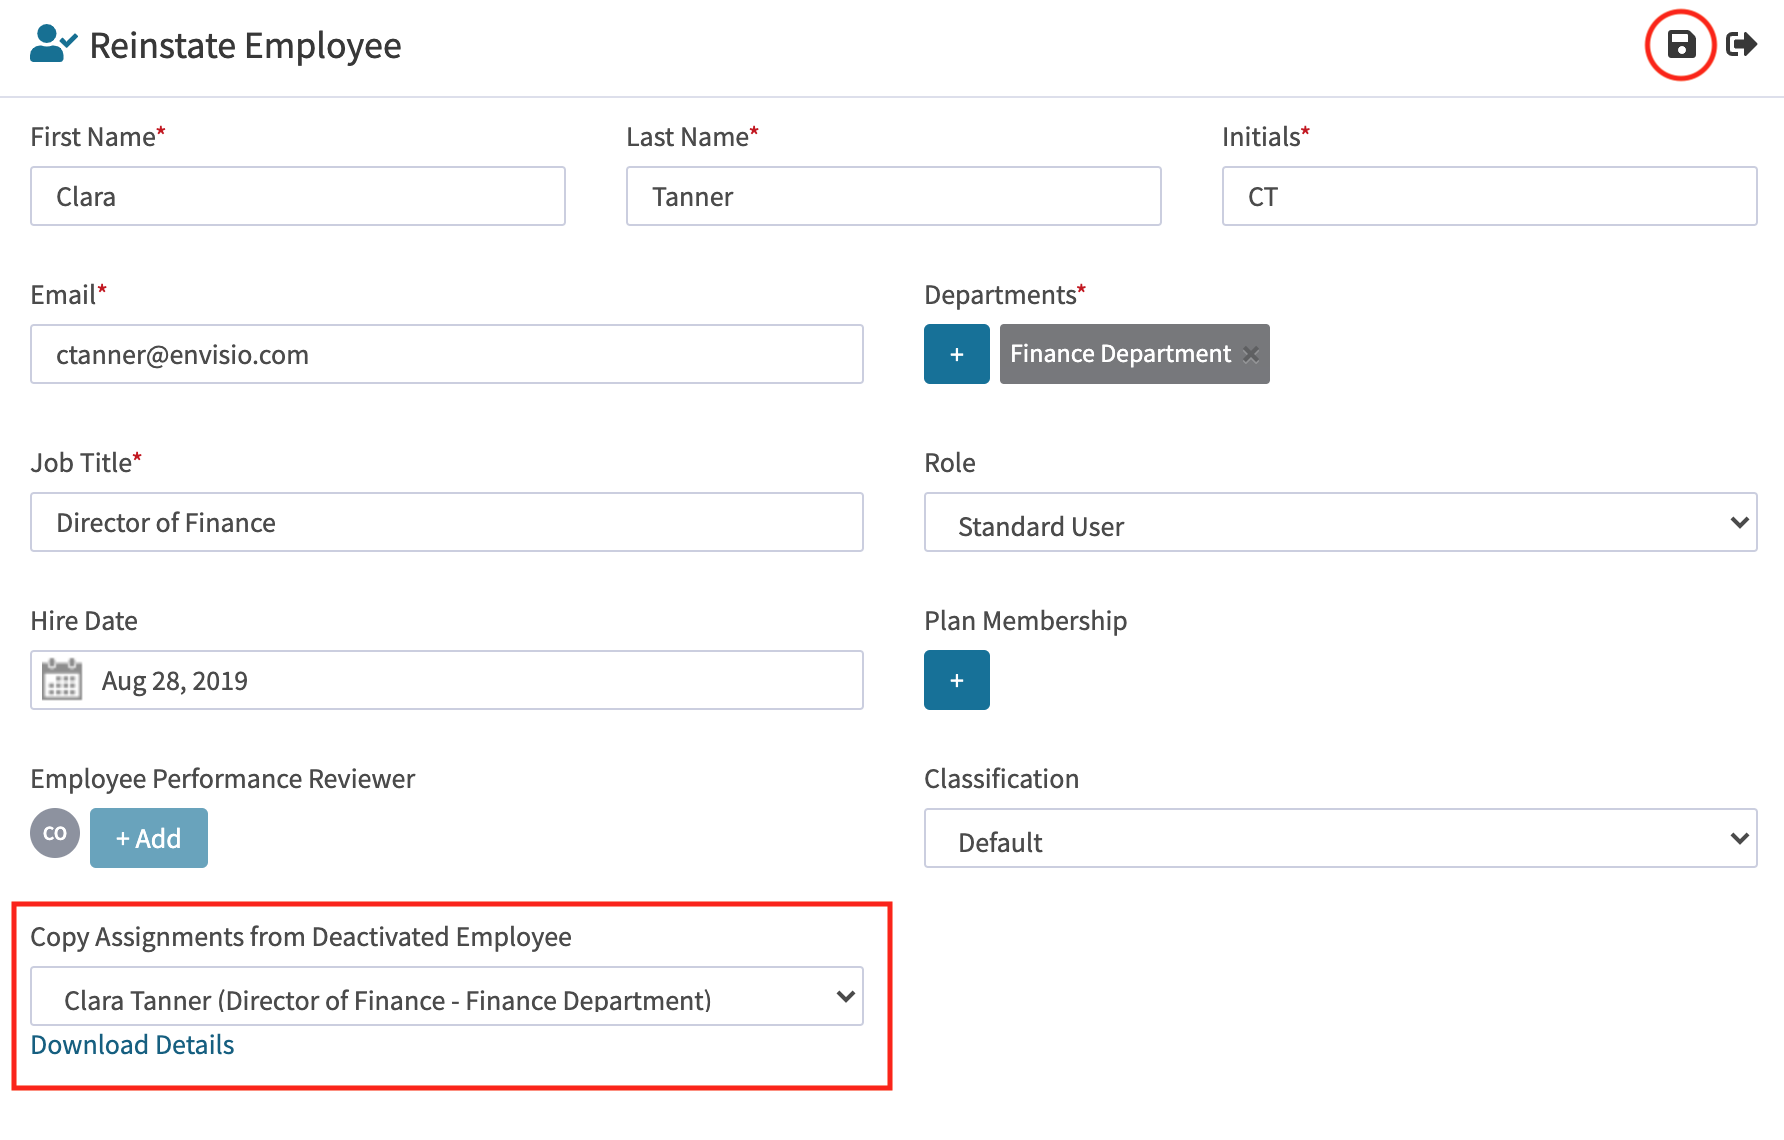
Task: Open the Hire Date calendar icon
Action: 62,680
